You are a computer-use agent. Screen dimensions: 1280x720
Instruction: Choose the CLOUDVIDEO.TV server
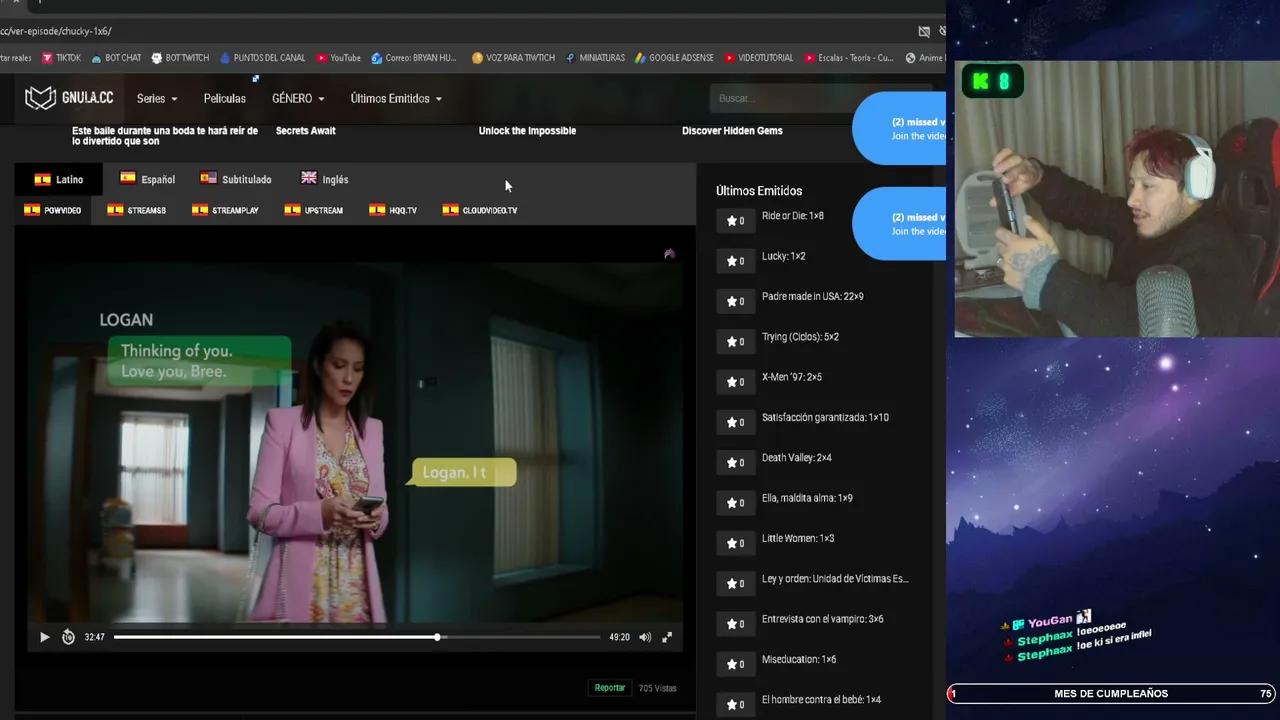click(x=480, y=211)
